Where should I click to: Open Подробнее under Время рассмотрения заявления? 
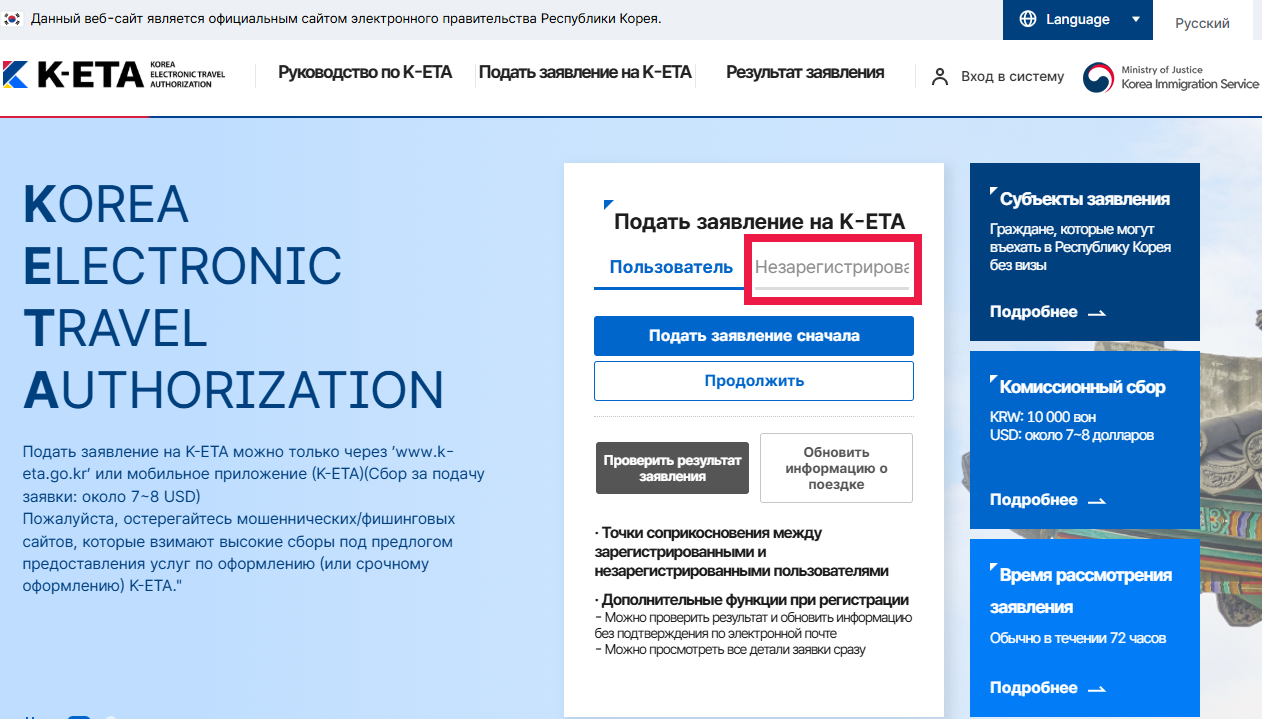(1033, 688)
